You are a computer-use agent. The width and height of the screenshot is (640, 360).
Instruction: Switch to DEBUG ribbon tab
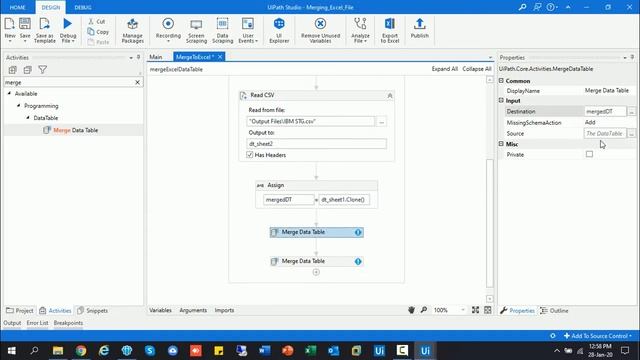coord(83,7)
